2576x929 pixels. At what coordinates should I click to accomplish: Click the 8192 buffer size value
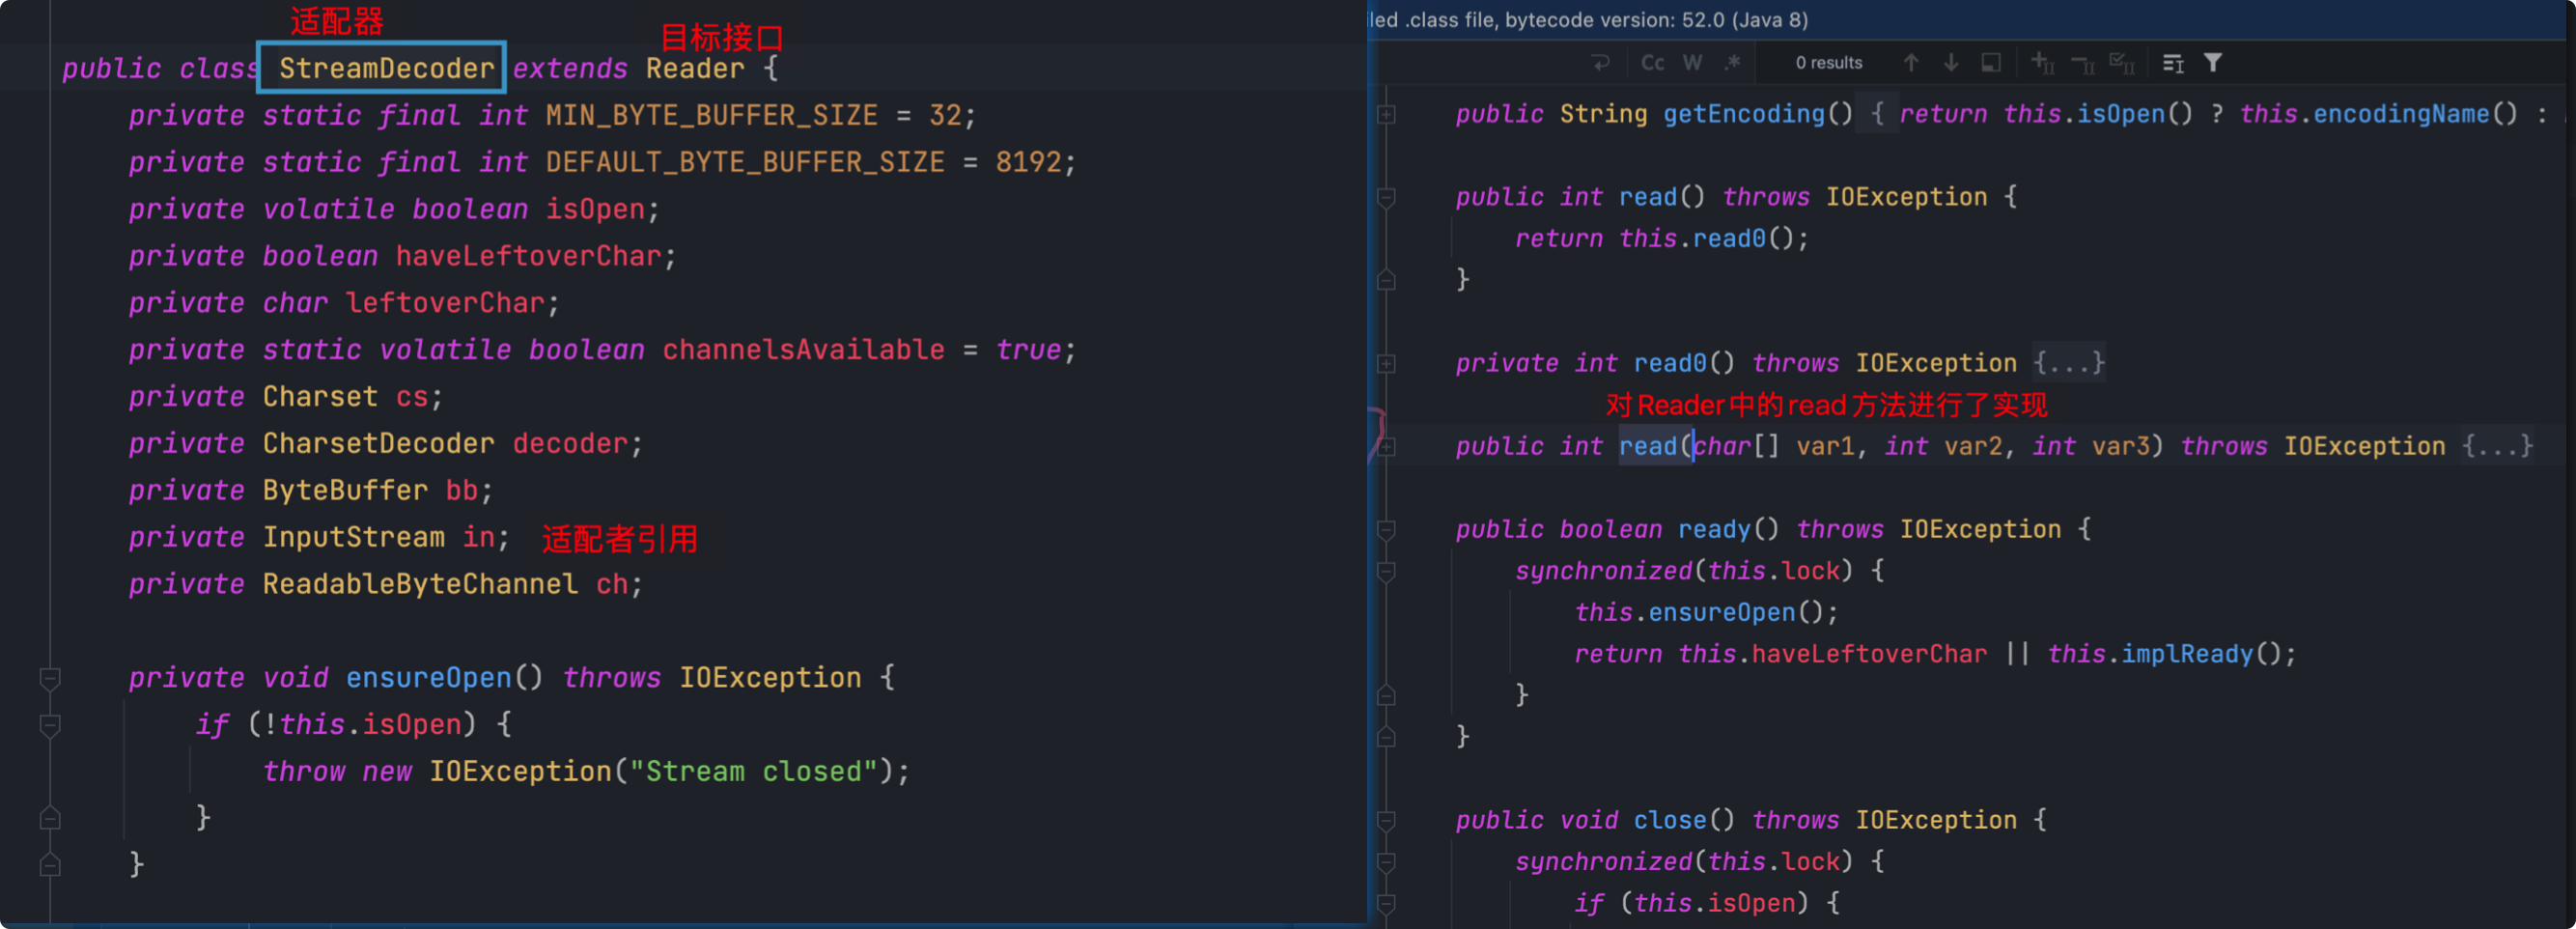(x=1027, y=162)
